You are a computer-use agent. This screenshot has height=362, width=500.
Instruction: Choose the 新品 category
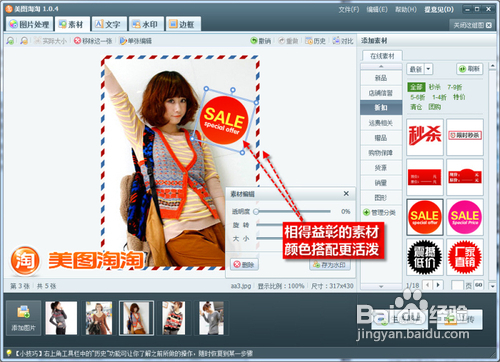coord(381,78)
